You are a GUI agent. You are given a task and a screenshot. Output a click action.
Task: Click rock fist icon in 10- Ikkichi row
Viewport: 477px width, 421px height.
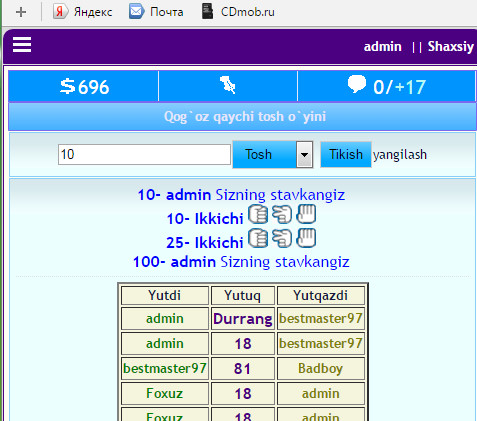click(x=258, y=214)
